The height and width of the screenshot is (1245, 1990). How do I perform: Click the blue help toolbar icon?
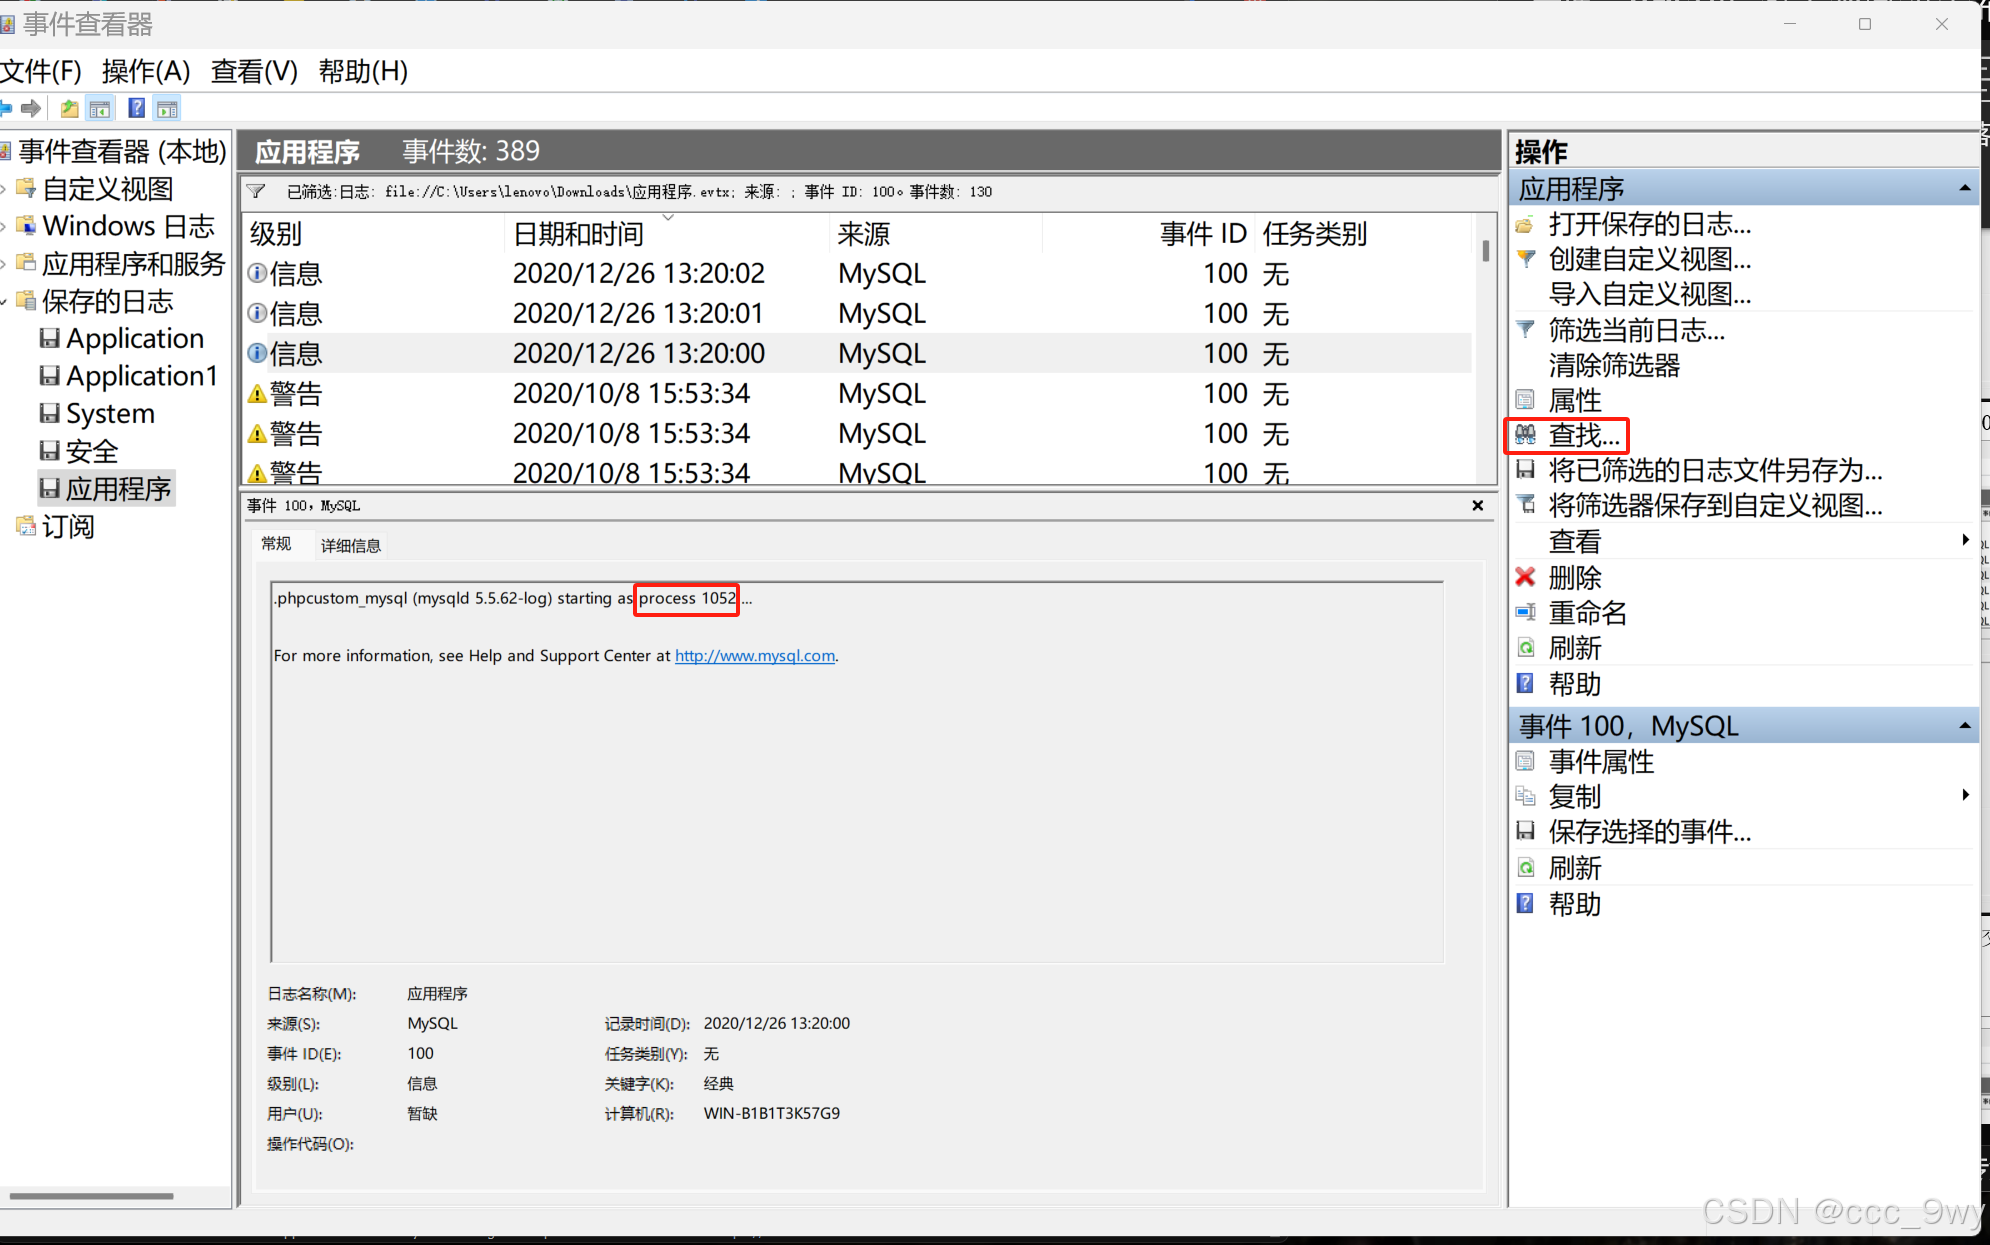[136, 108]
